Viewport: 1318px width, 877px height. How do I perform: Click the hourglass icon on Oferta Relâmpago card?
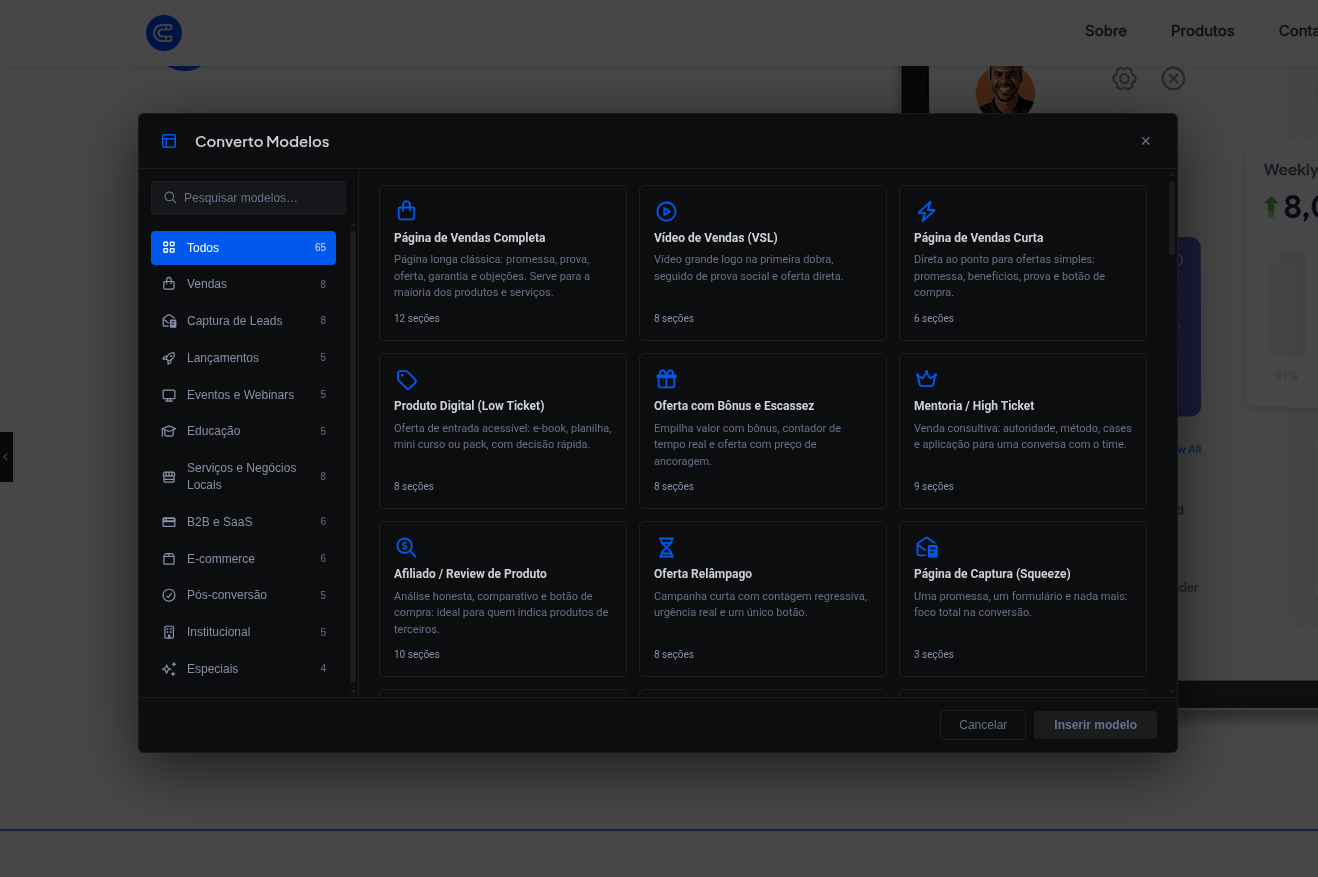pos(666,547)
